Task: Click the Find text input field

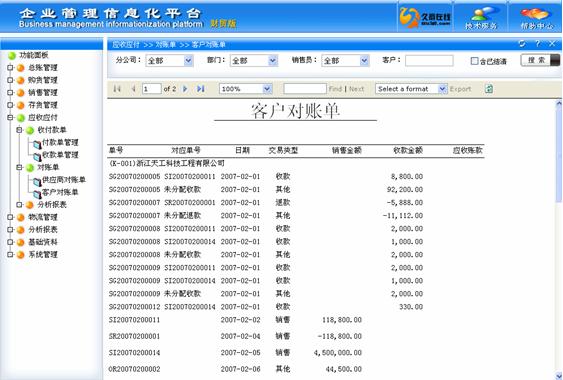Action: 305,89
